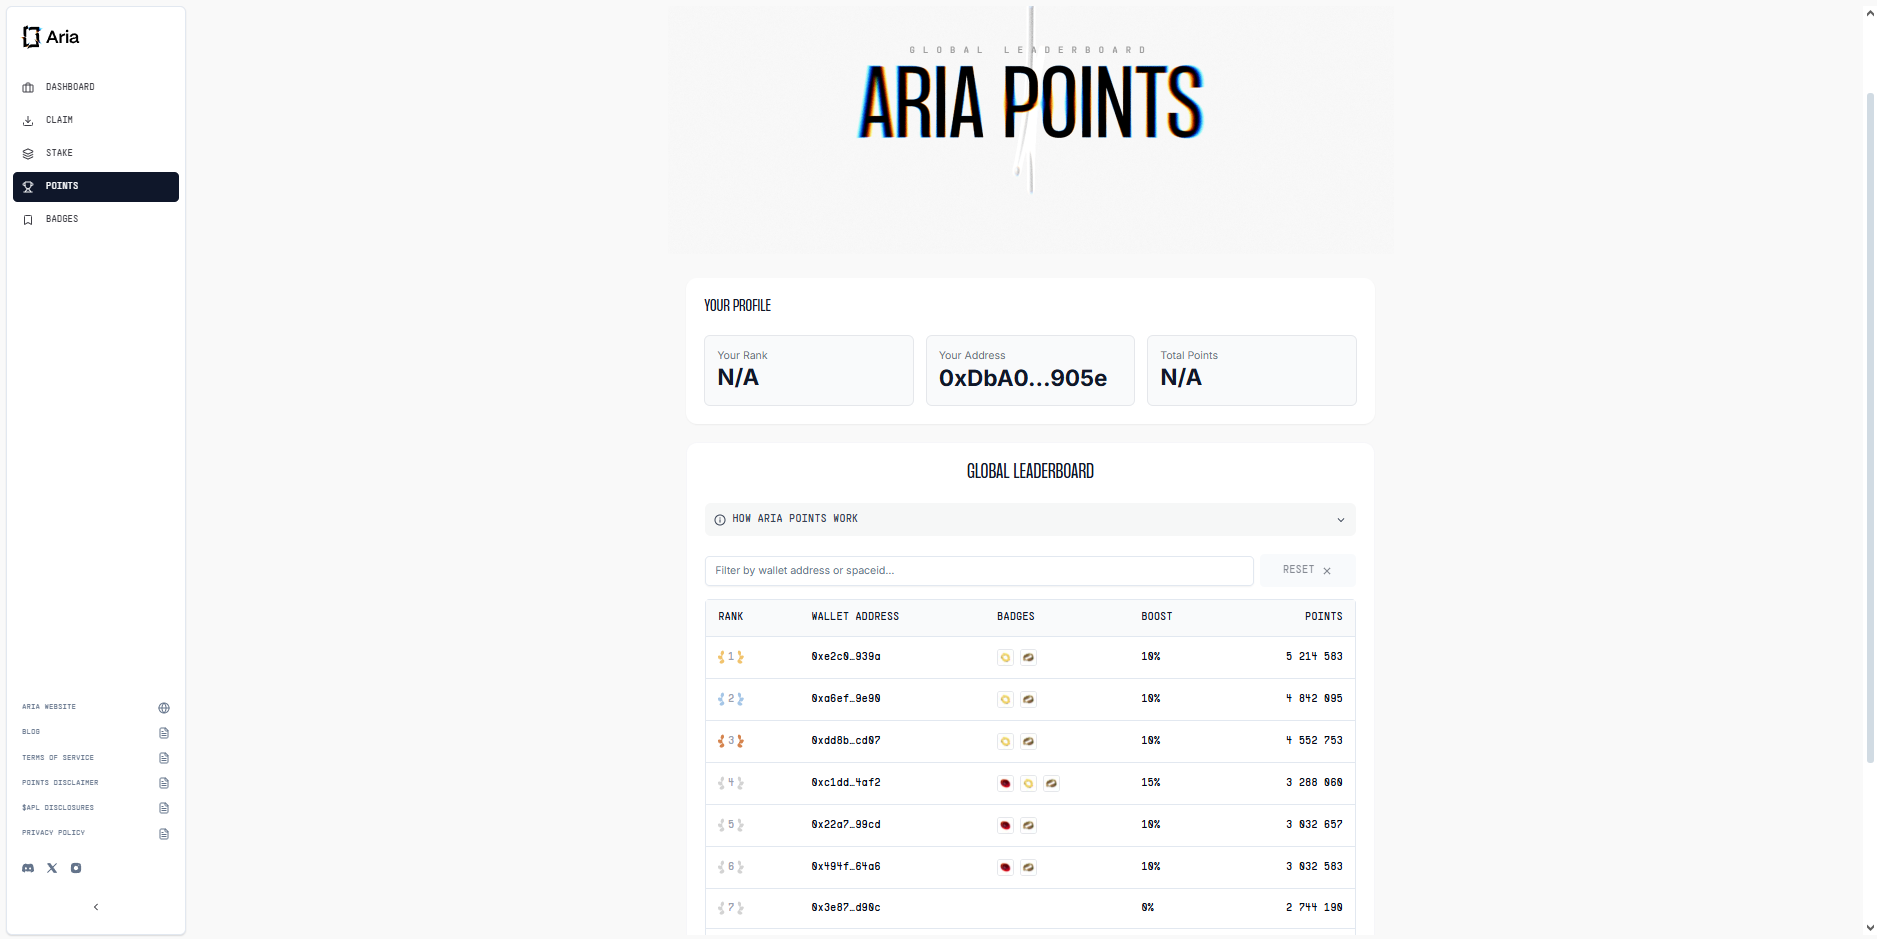Viewport: 1877px width, 939px height.
Task: Open the X (Twitter) social icon
Action: (52, 868)
